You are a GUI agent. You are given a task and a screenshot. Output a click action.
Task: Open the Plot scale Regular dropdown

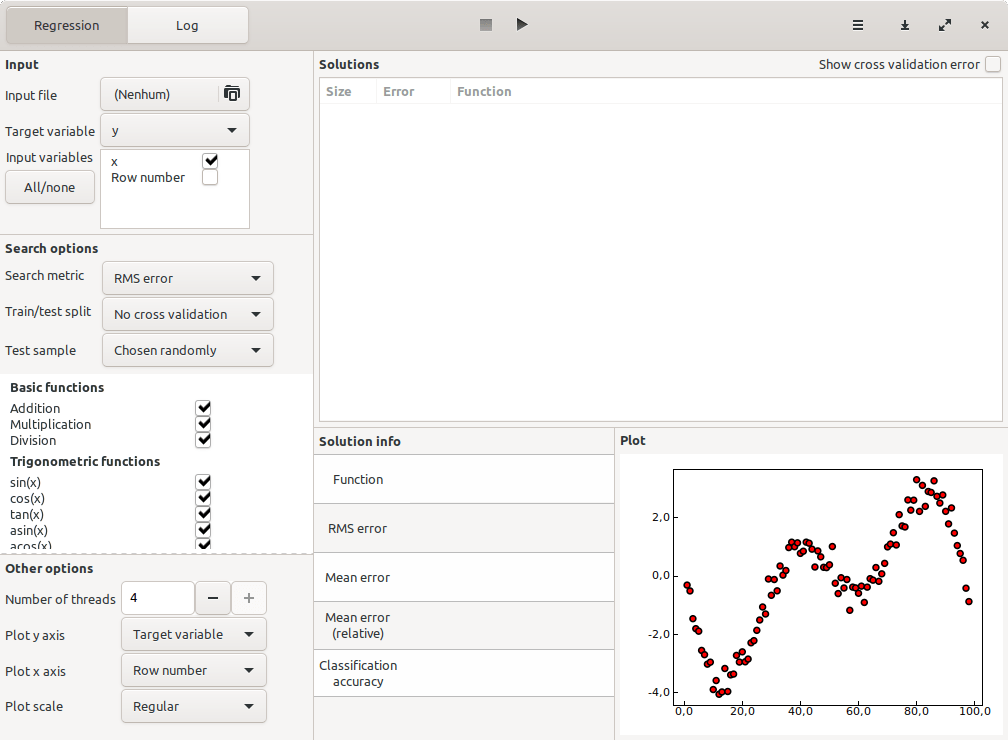point(194,707)
